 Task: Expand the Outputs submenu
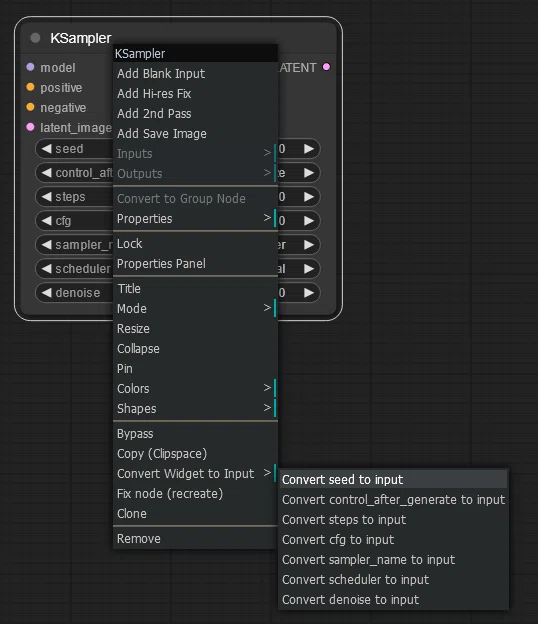(x=195, y=174)
